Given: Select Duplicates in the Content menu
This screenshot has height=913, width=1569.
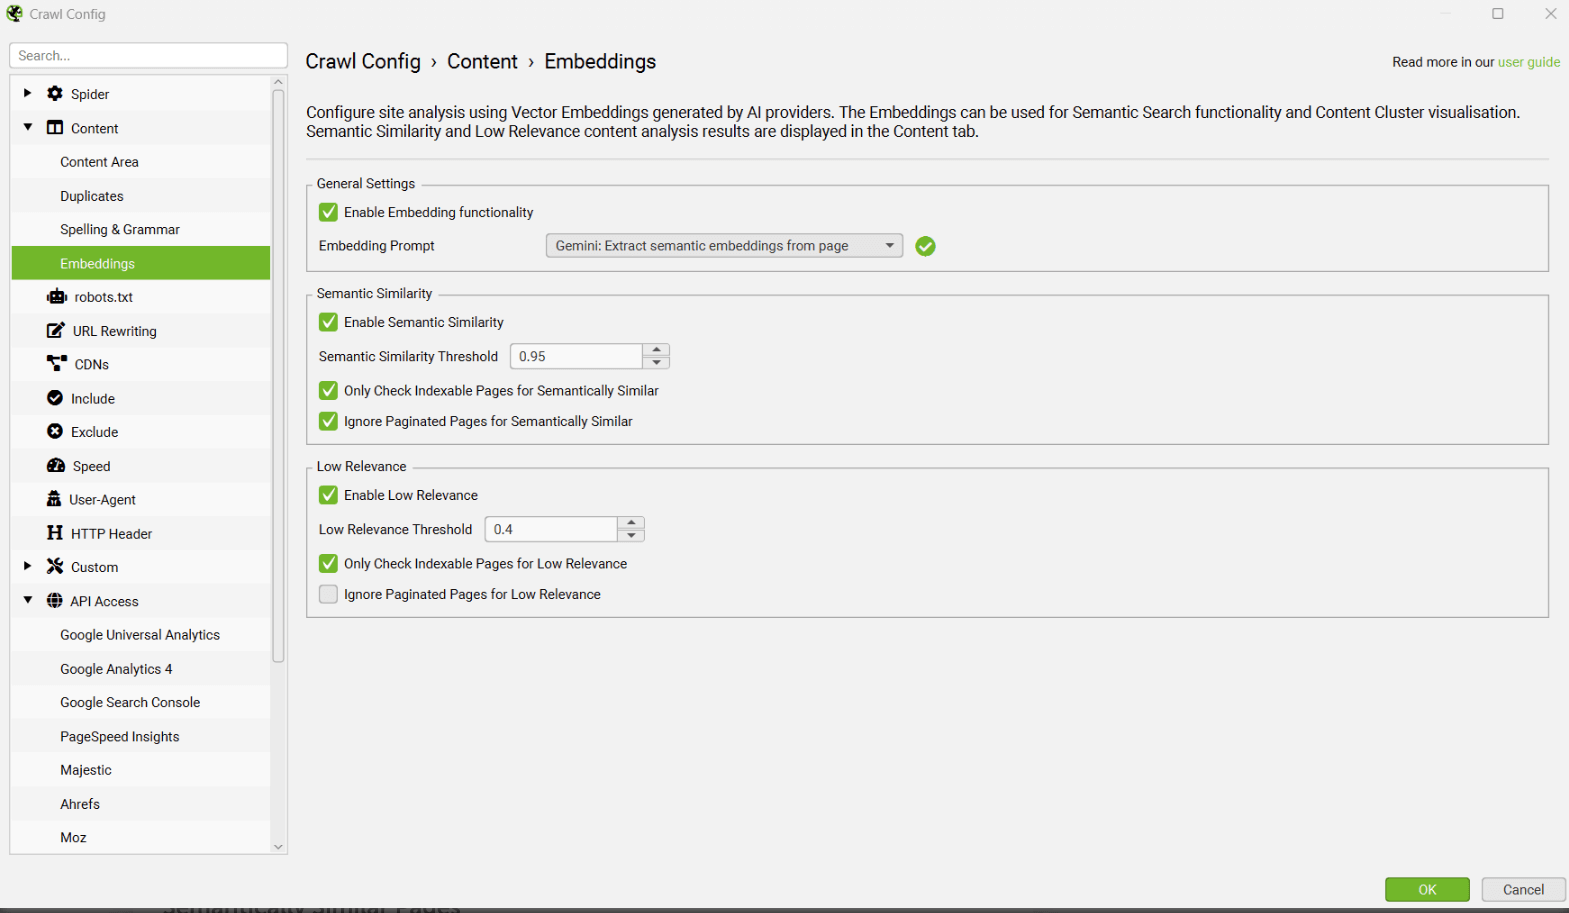Looking at the screenshot, I should [x=92, y=196].
